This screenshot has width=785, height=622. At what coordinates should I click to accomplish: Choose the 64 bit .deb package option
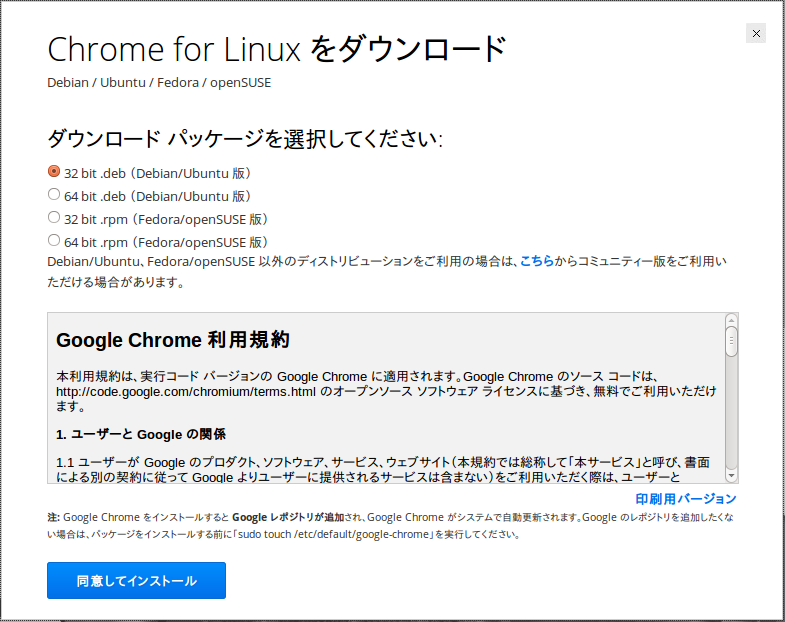point(54,194)
